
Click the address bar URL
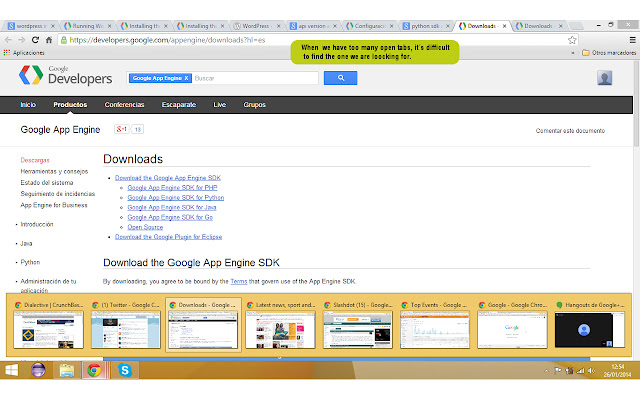pos(167,40)
